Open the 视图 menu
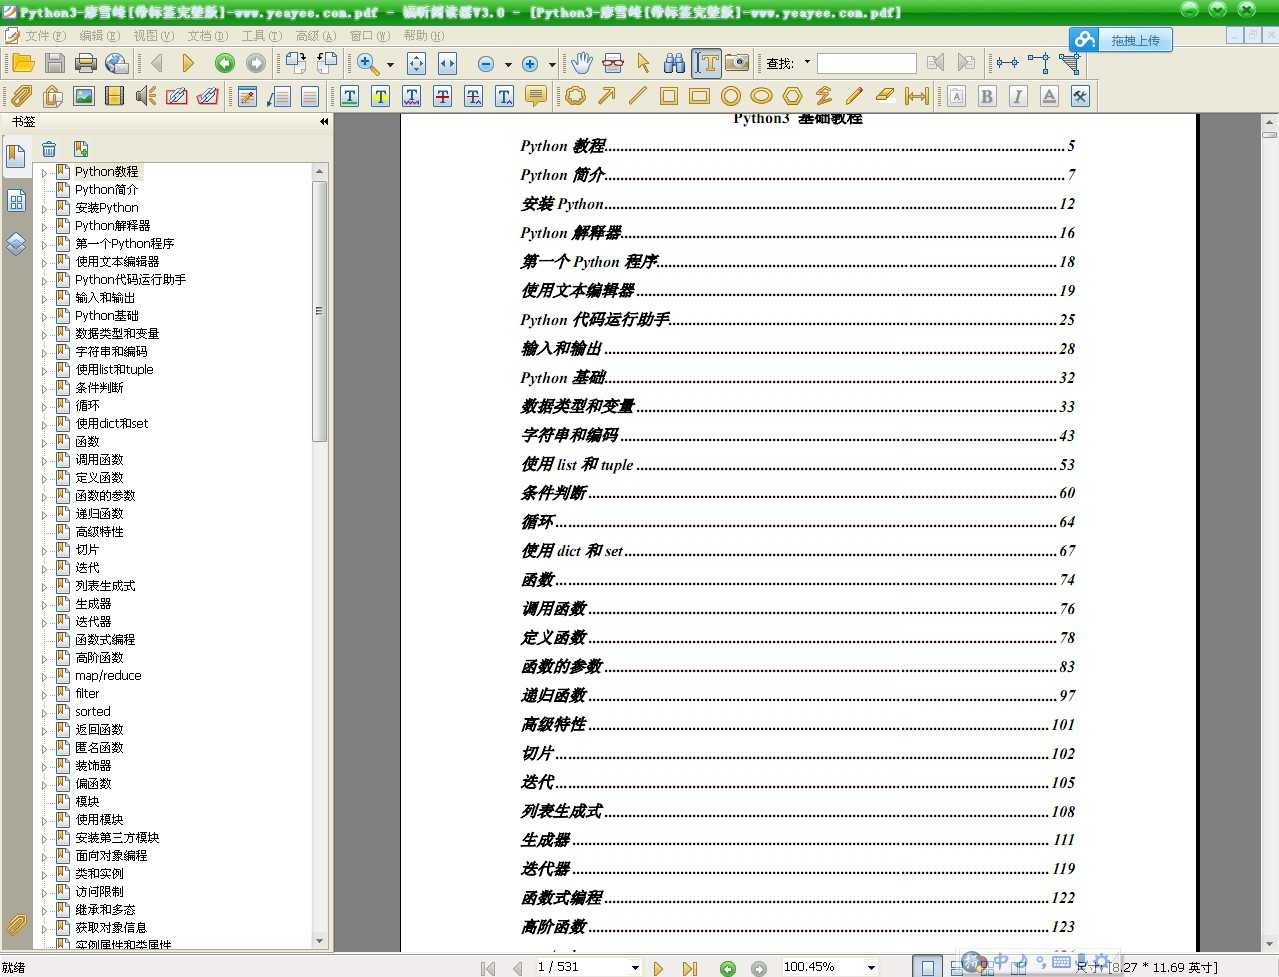The image size is (1279, 977). [x=153, y=35]
